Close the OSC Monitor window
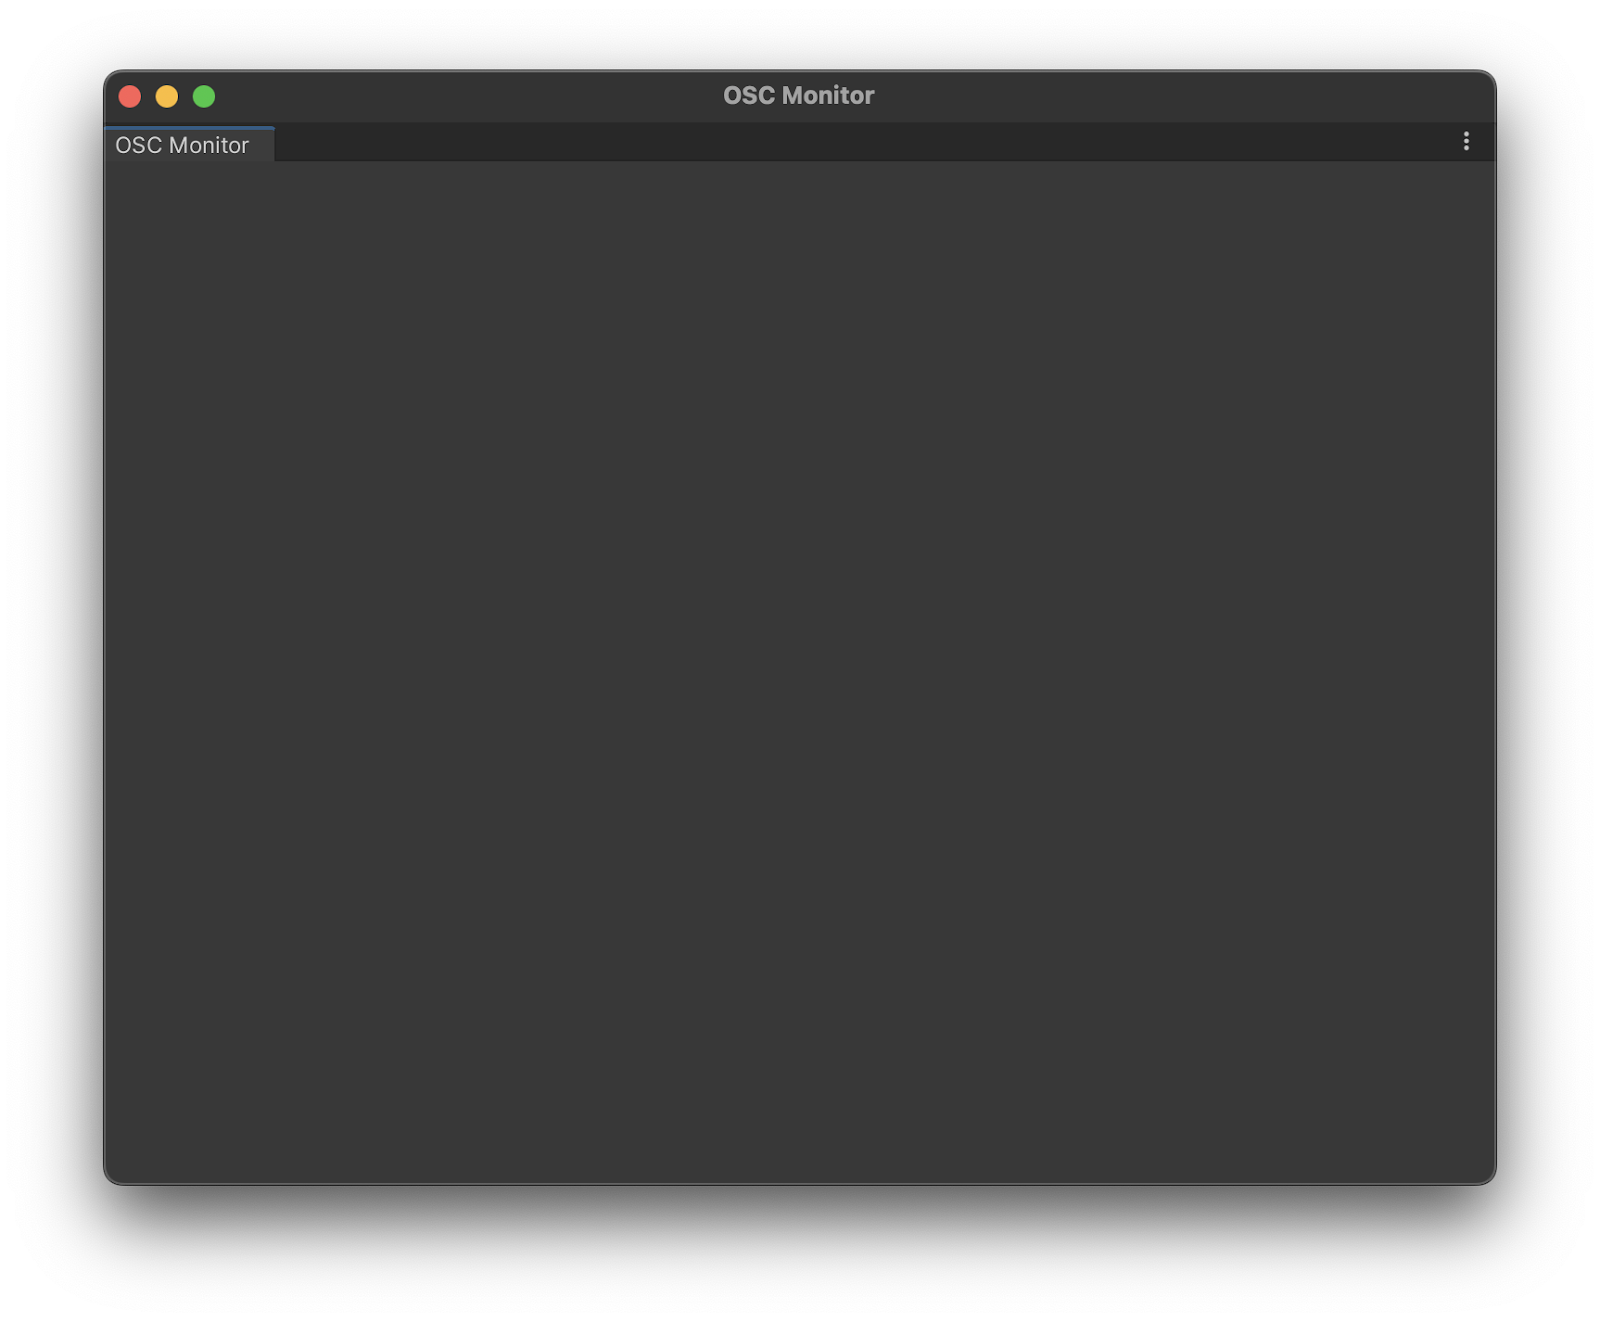Screen dimensions: 1600x1322 pos(130,96)
